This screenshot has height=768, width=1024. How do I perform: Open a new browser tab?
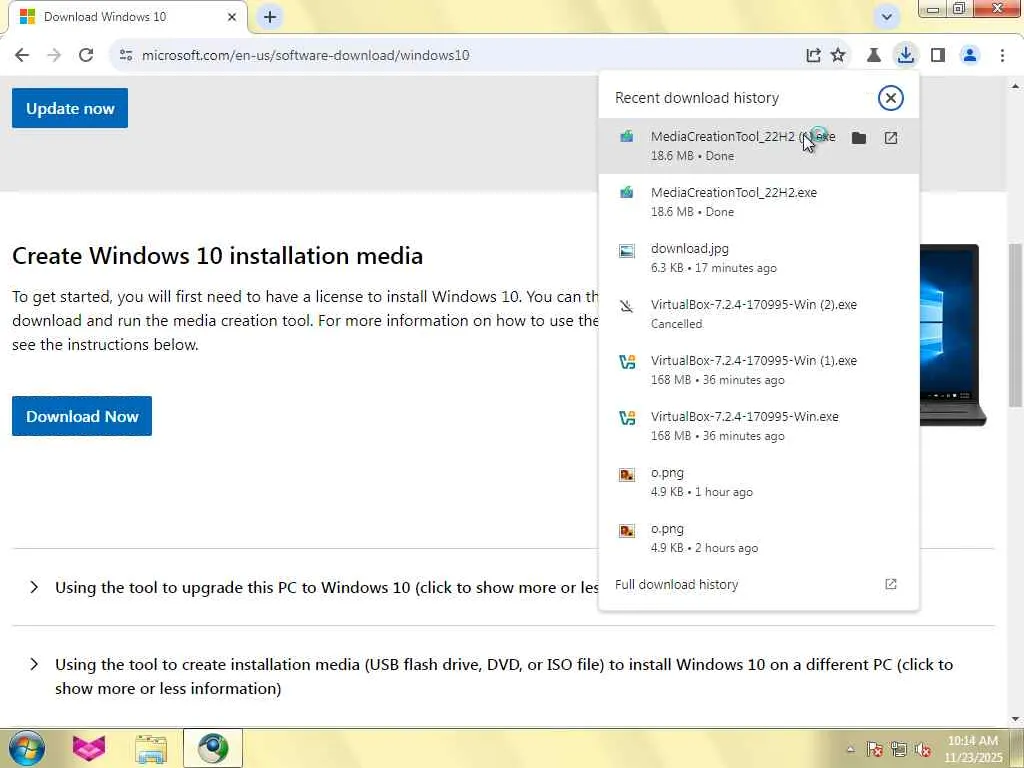(270, 17)
